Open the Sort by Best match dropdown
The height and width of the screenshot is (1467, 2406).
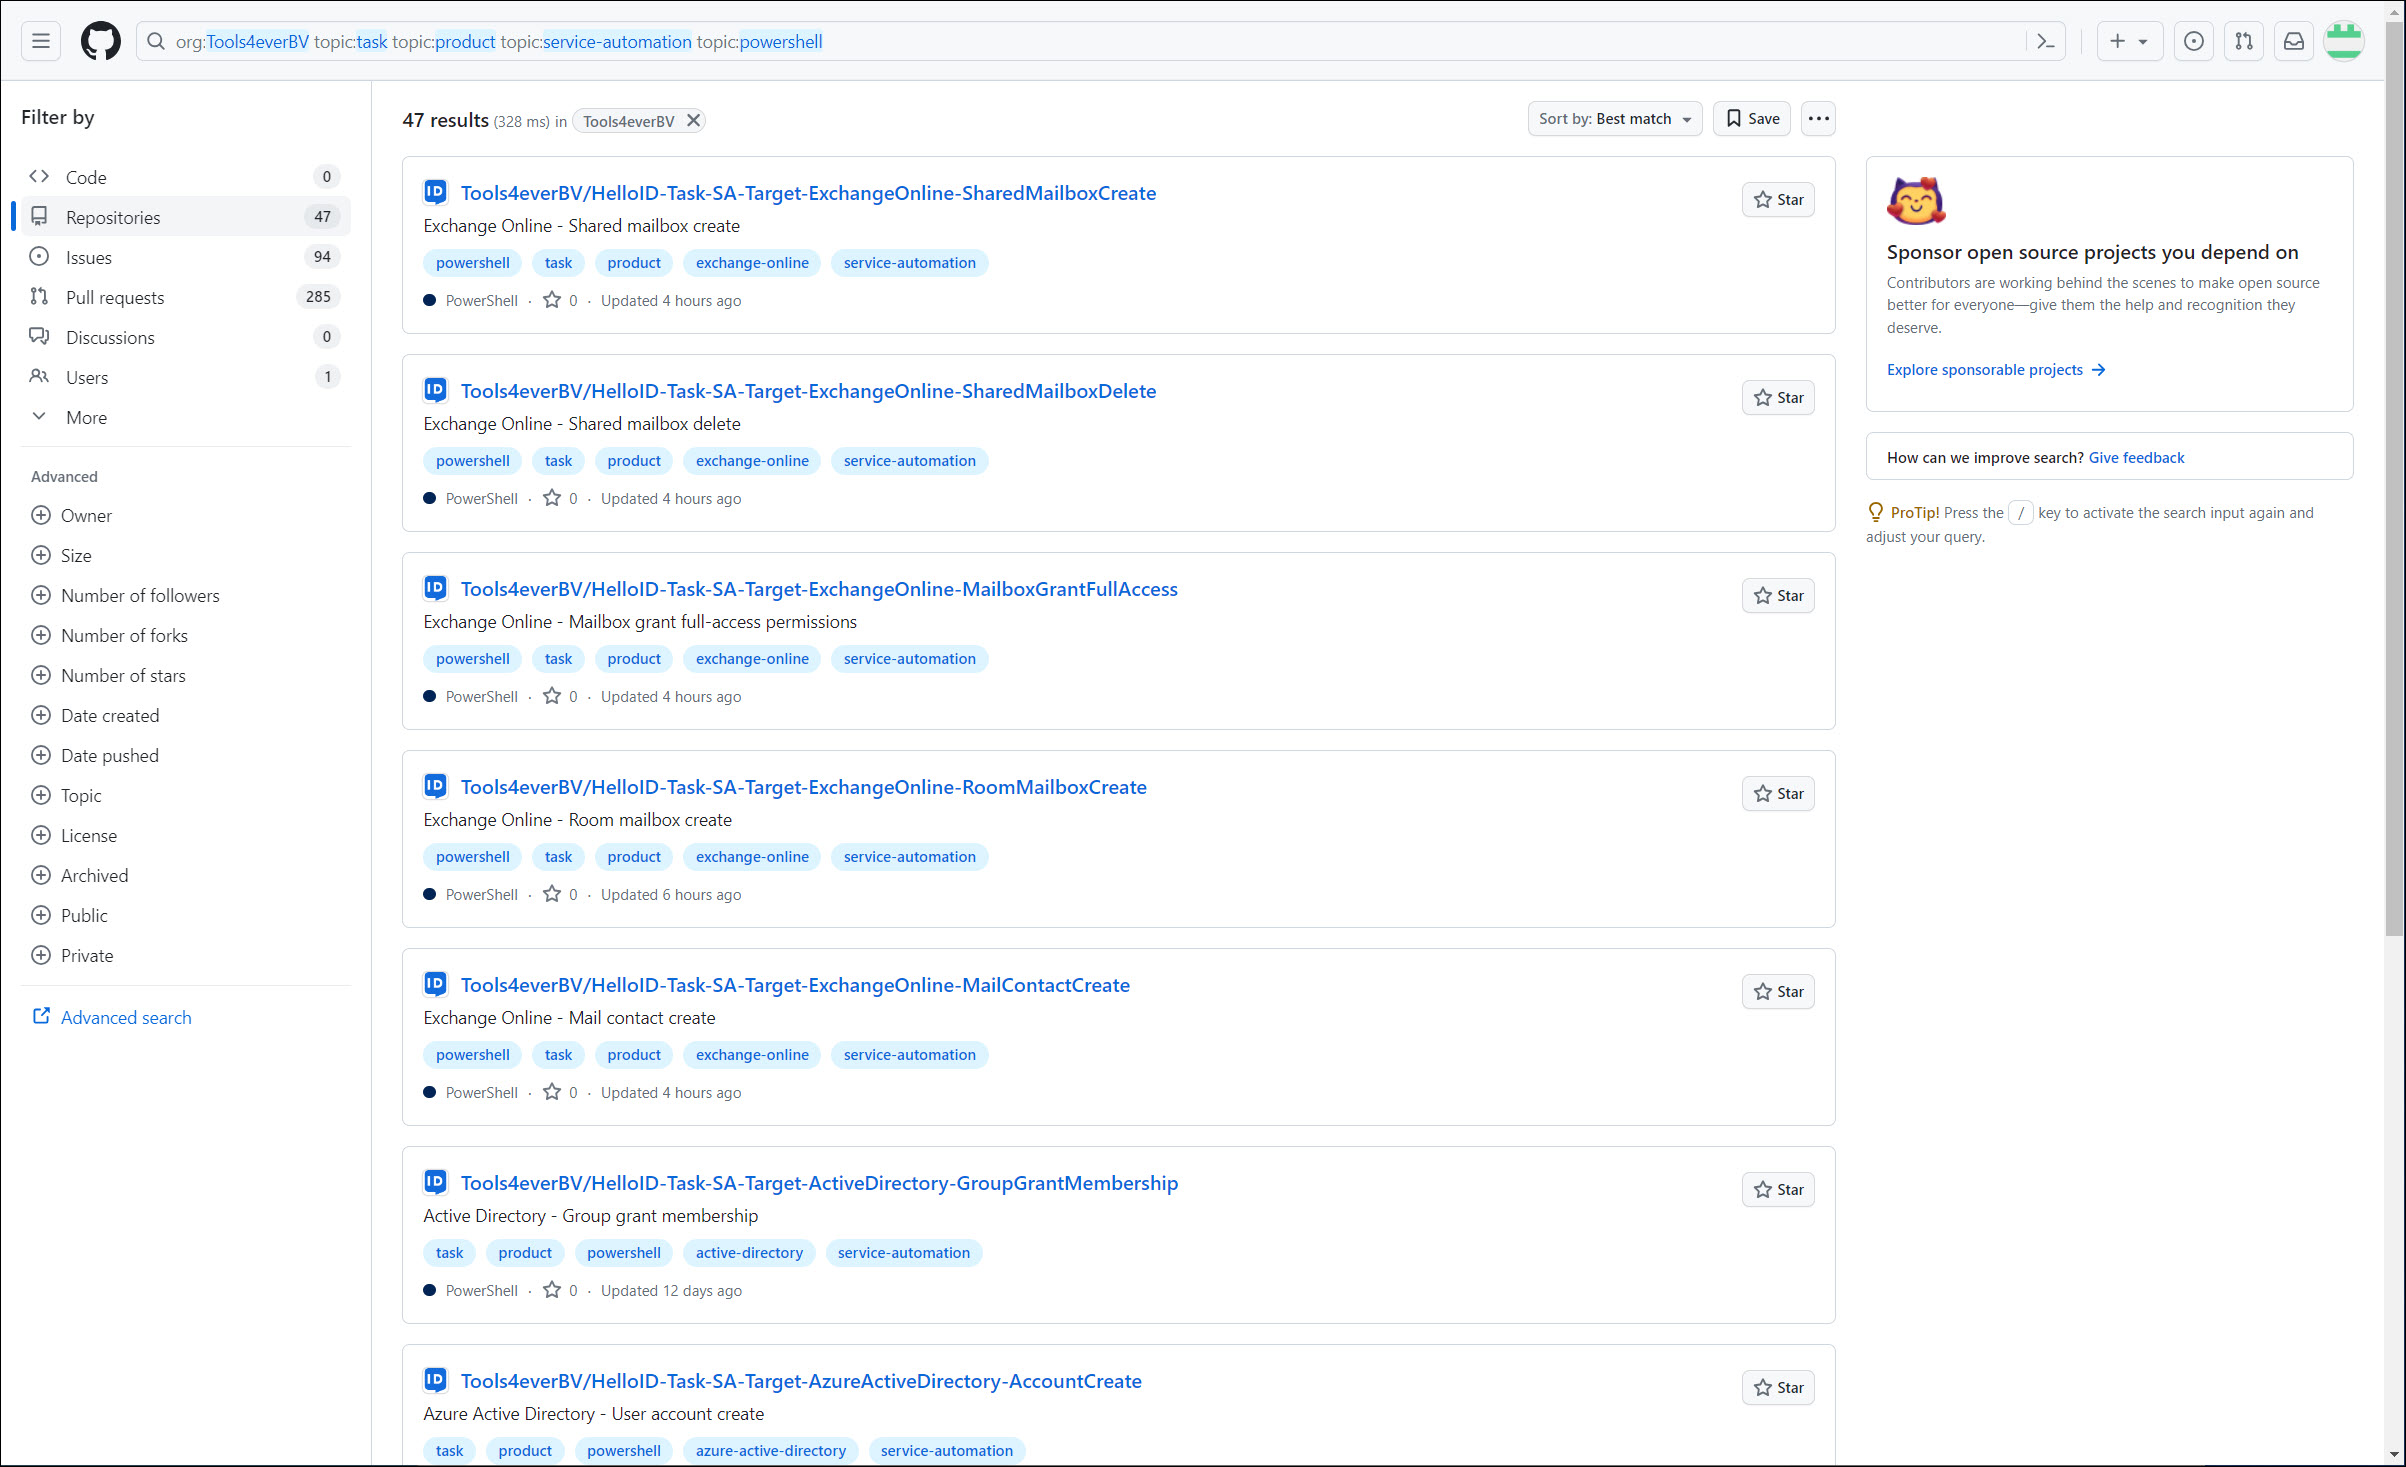point(1614,118)
